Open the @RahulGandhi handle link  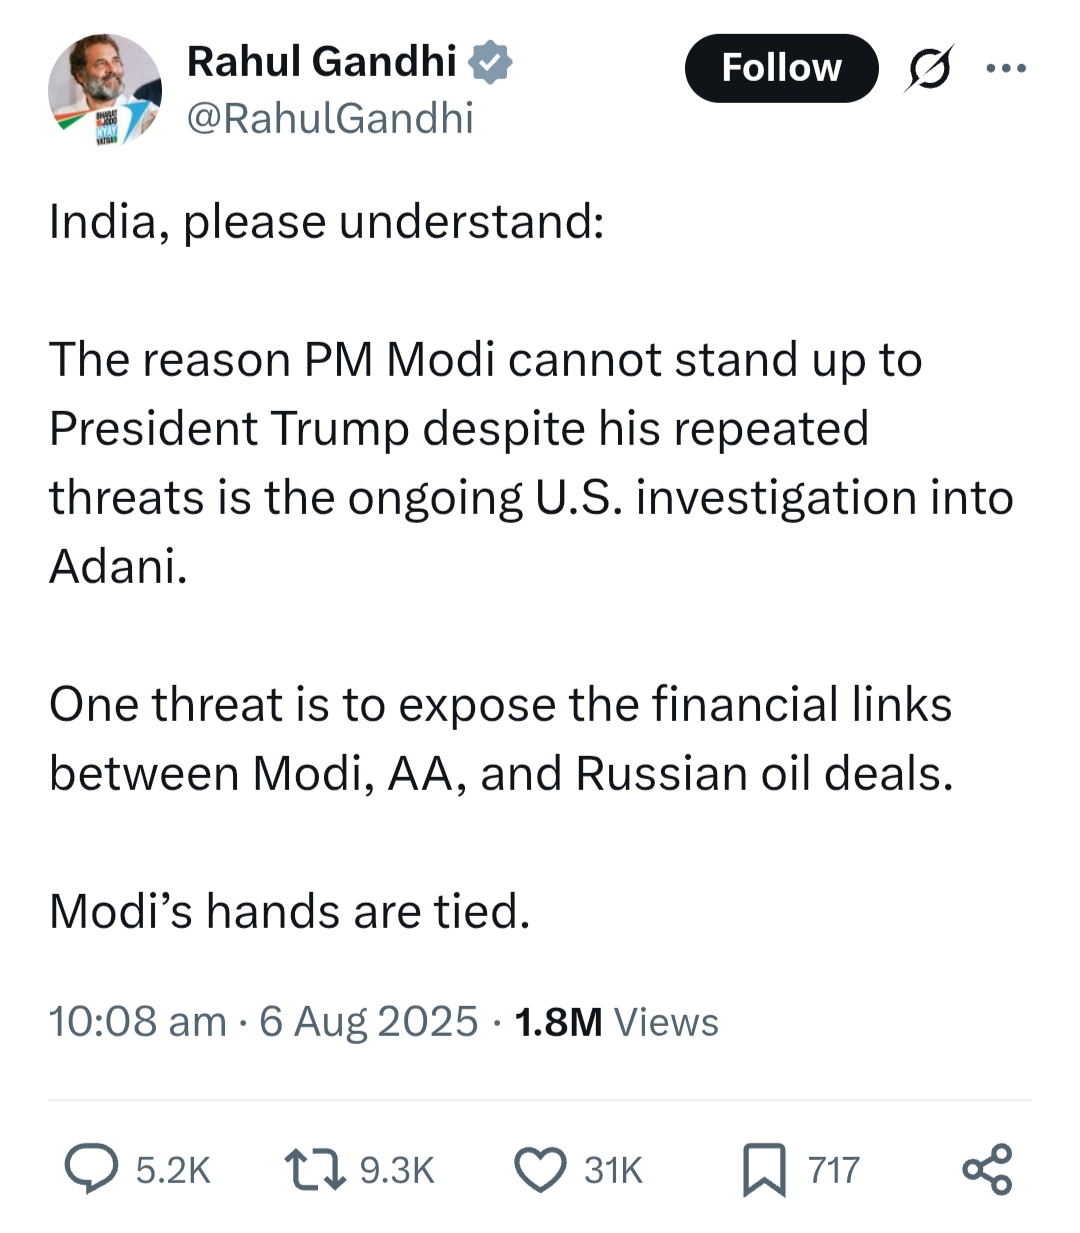[x=330, y=119]
